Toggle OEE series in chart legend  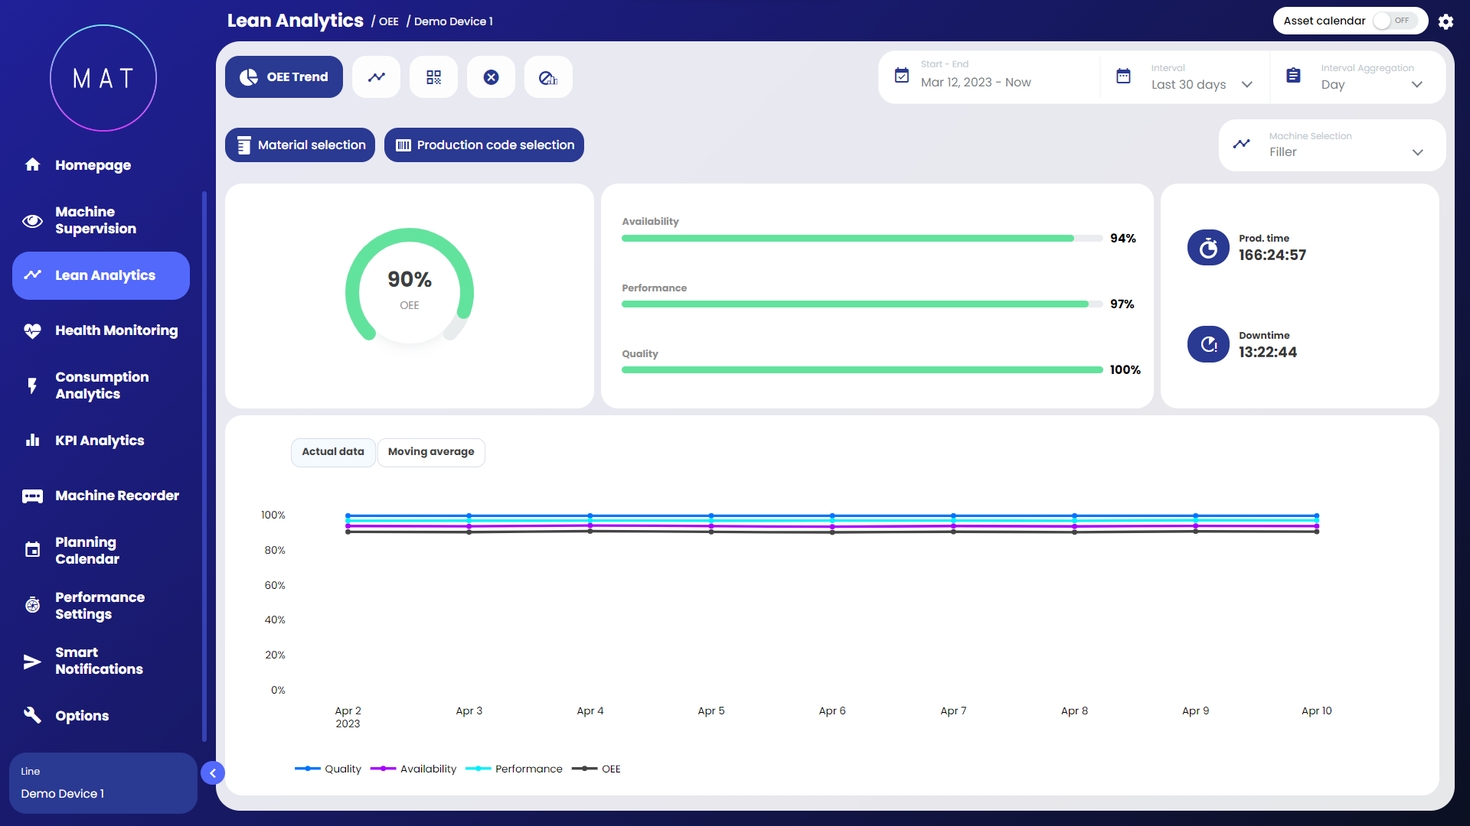pos(597,769)
